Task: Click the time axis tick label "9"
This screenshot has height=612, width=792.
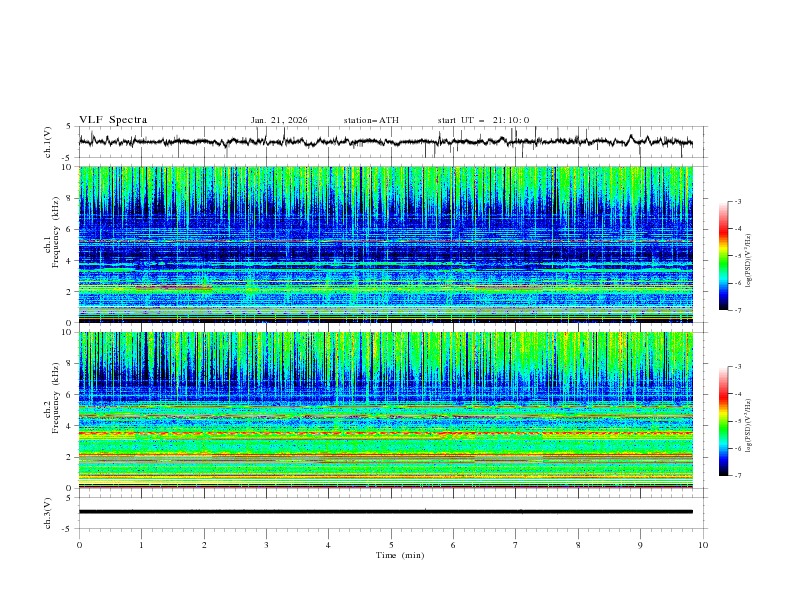Action: (640, 545)
